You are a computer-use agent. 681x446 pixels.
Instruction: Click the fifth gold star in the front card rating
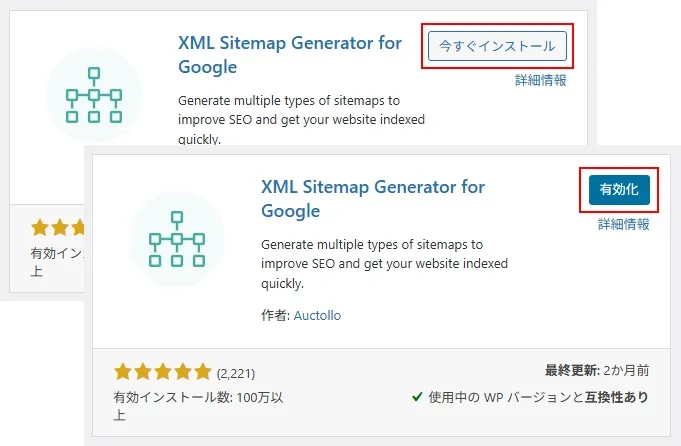pyautogui.click(x=202, y=372)
